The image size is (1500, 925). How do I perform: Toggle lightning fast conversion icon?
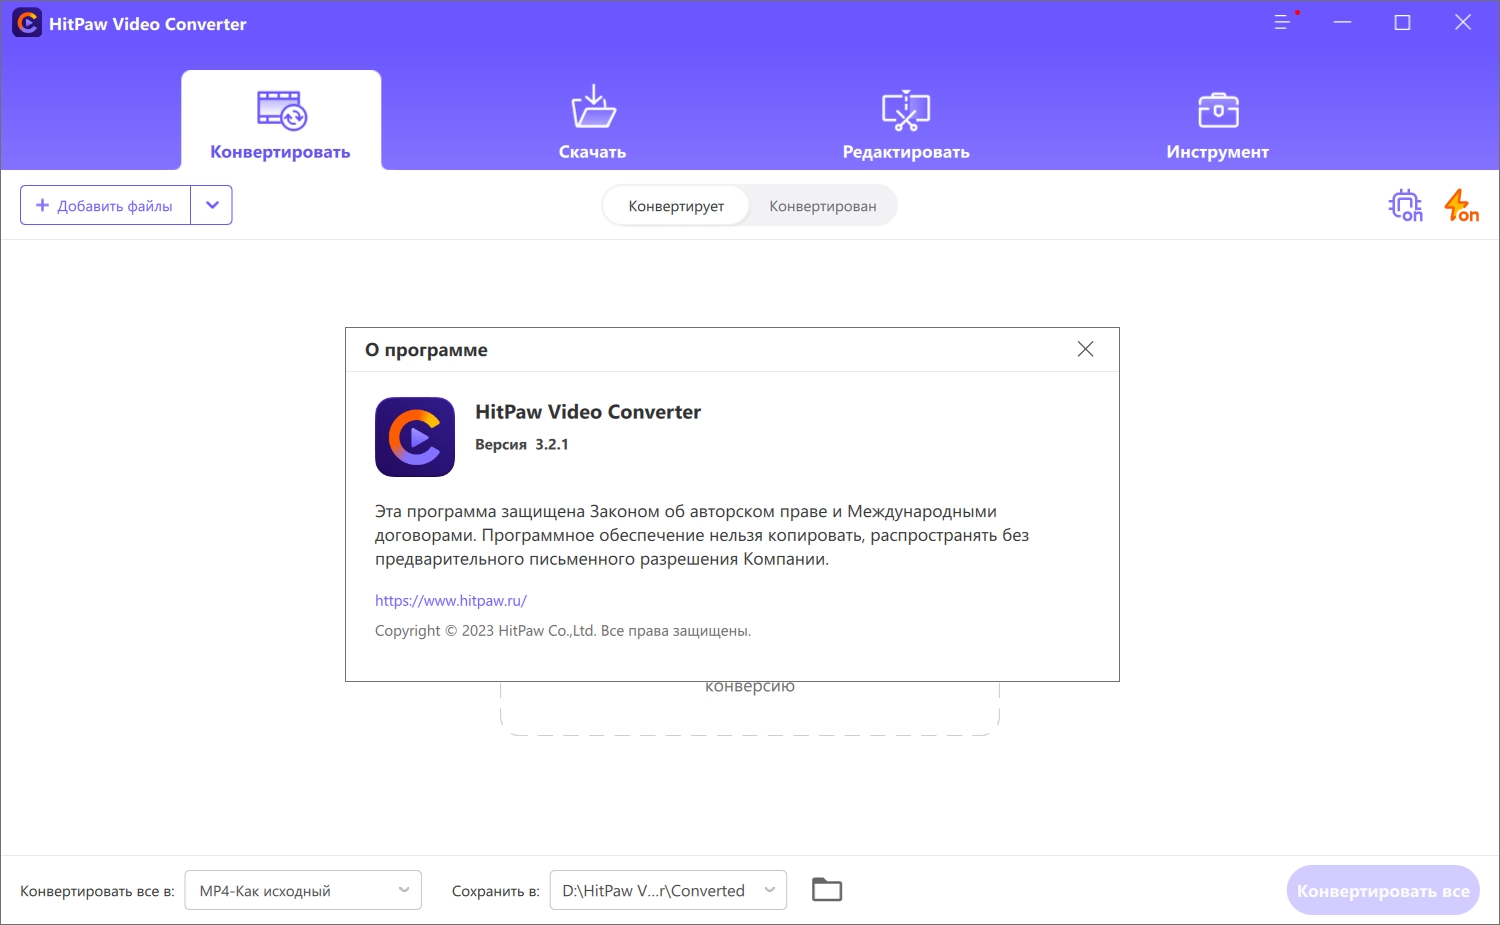1461,205
